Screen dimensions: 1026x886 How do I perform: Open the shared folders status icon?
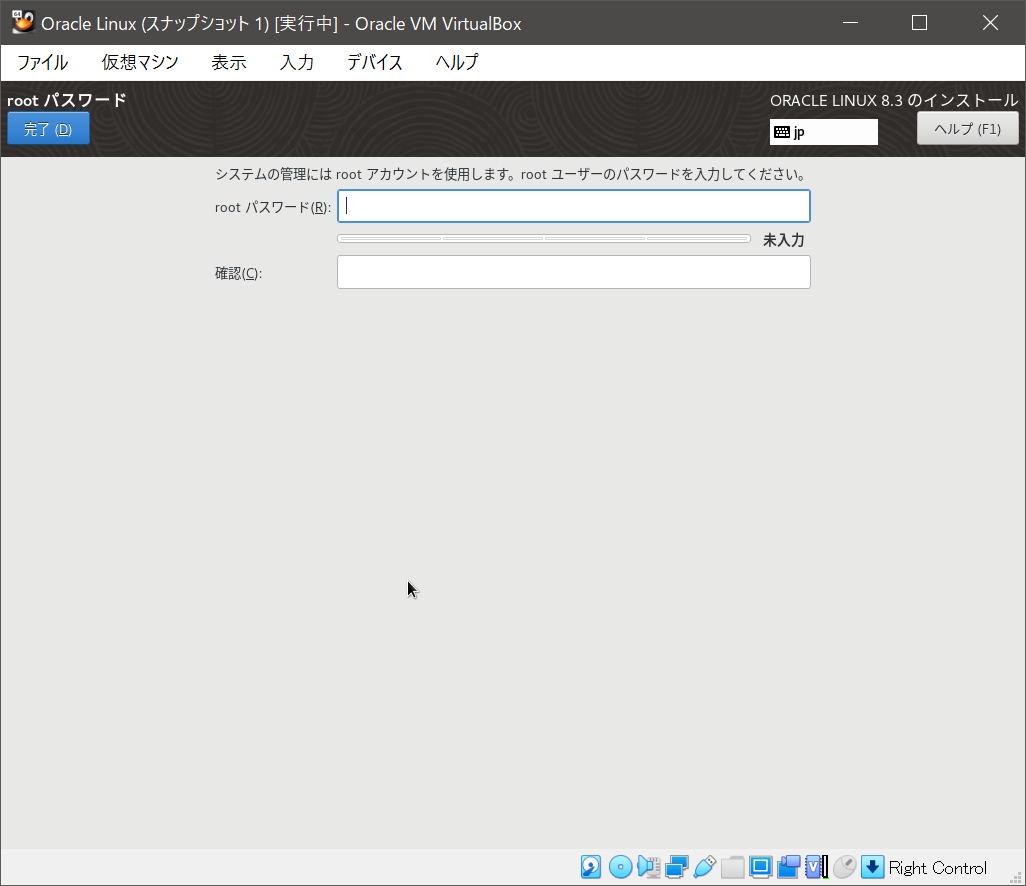pyautogui.click(x=733, y=867)
